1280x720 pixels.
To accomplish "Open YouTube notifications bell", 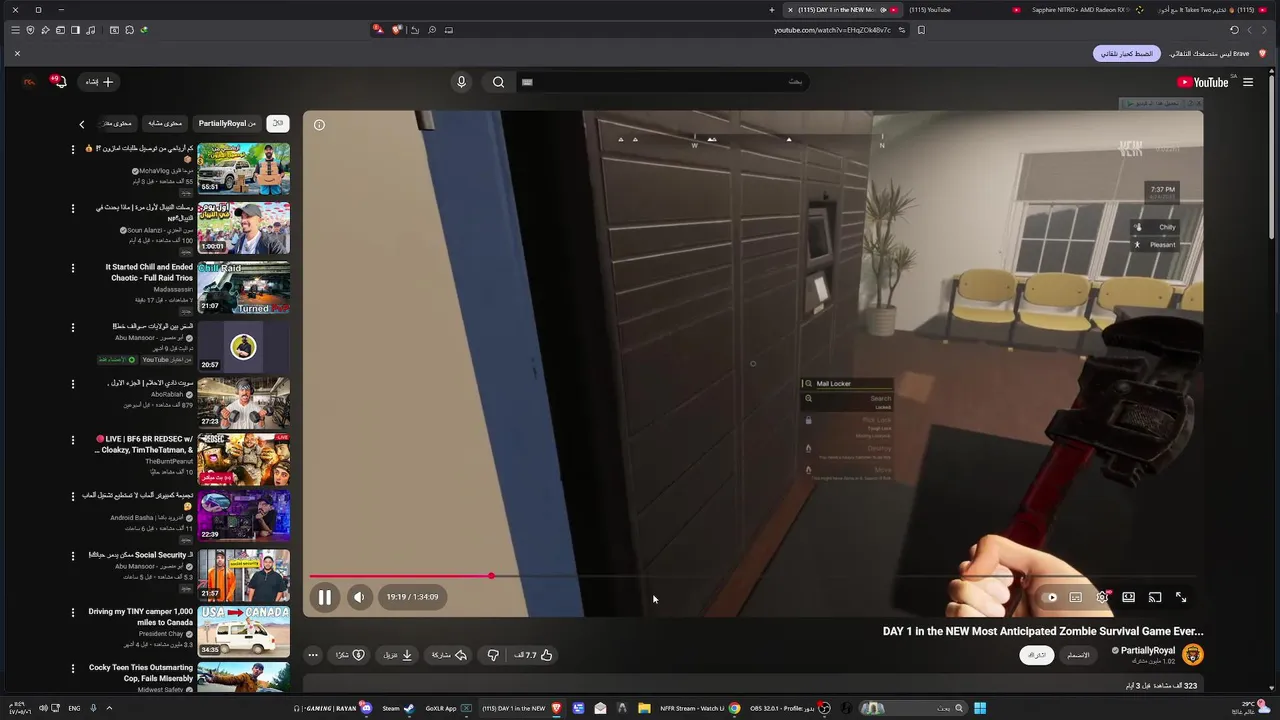I will tap(59, 82).
